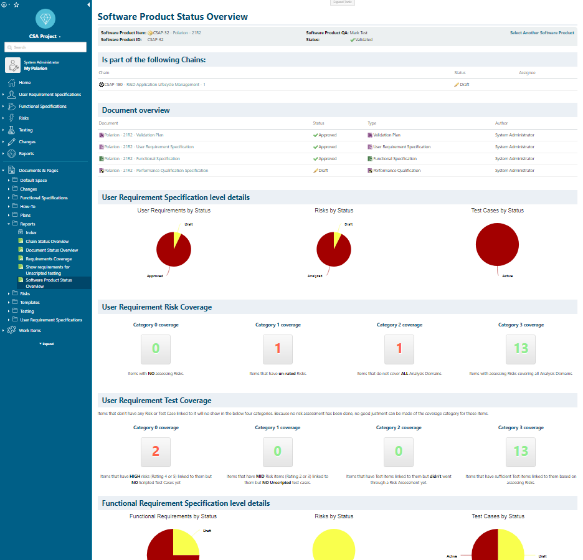Expand the User Requirement Specifications section
583x560 pixels.
click(3, 94)
